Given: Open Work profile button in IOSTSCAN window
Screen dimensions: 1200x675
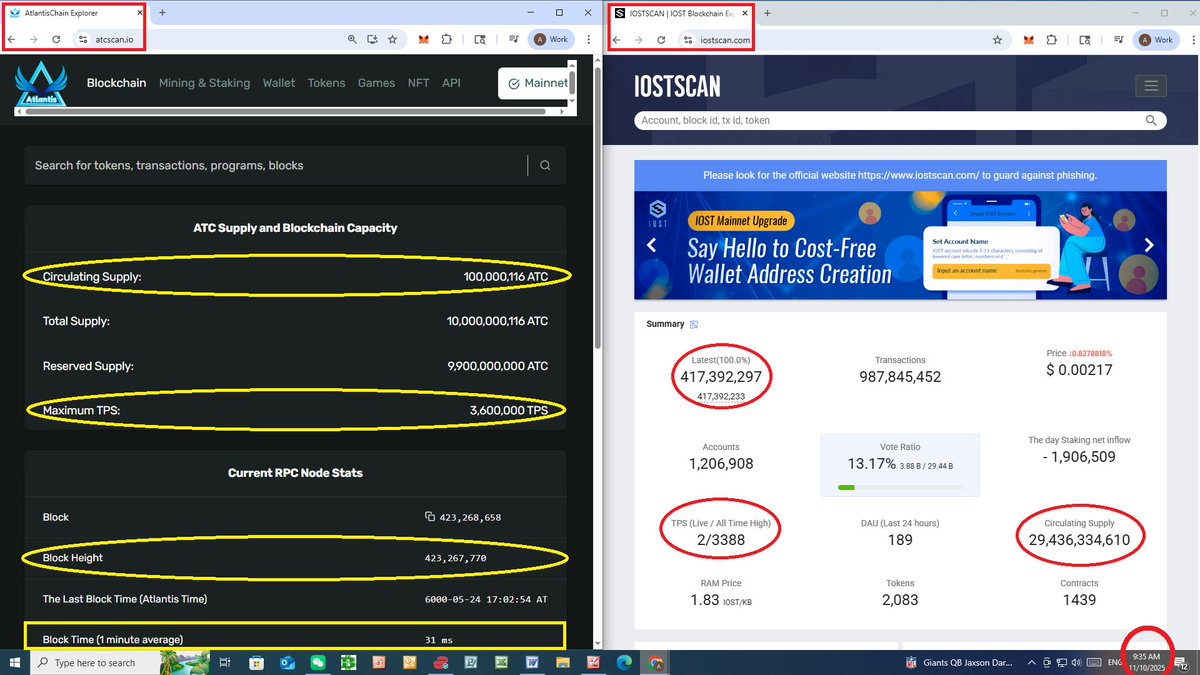Looking at the screenshot, I should (x=1156, y=40).
